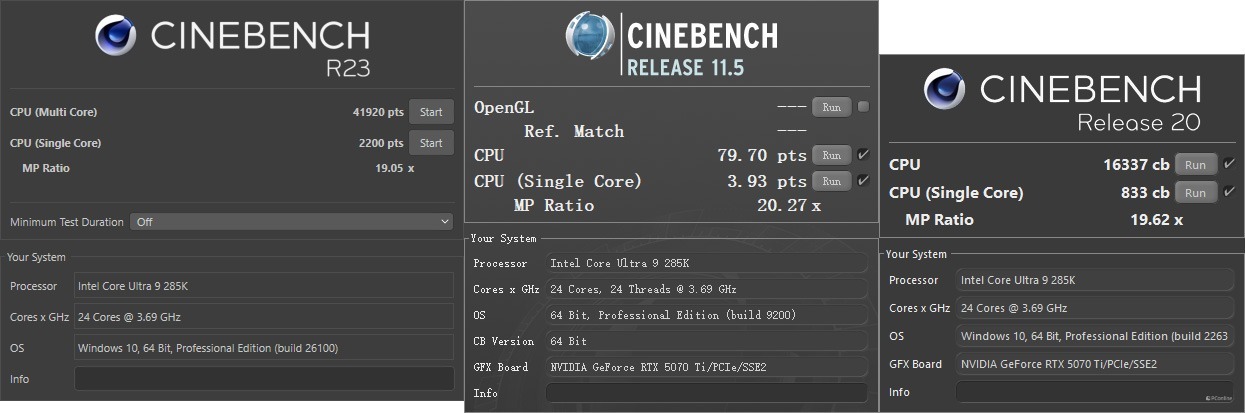This screenshot has width=1245, height=413.
Task: Start the R23 CPU Single Core test
Action: tap(431, 143)
